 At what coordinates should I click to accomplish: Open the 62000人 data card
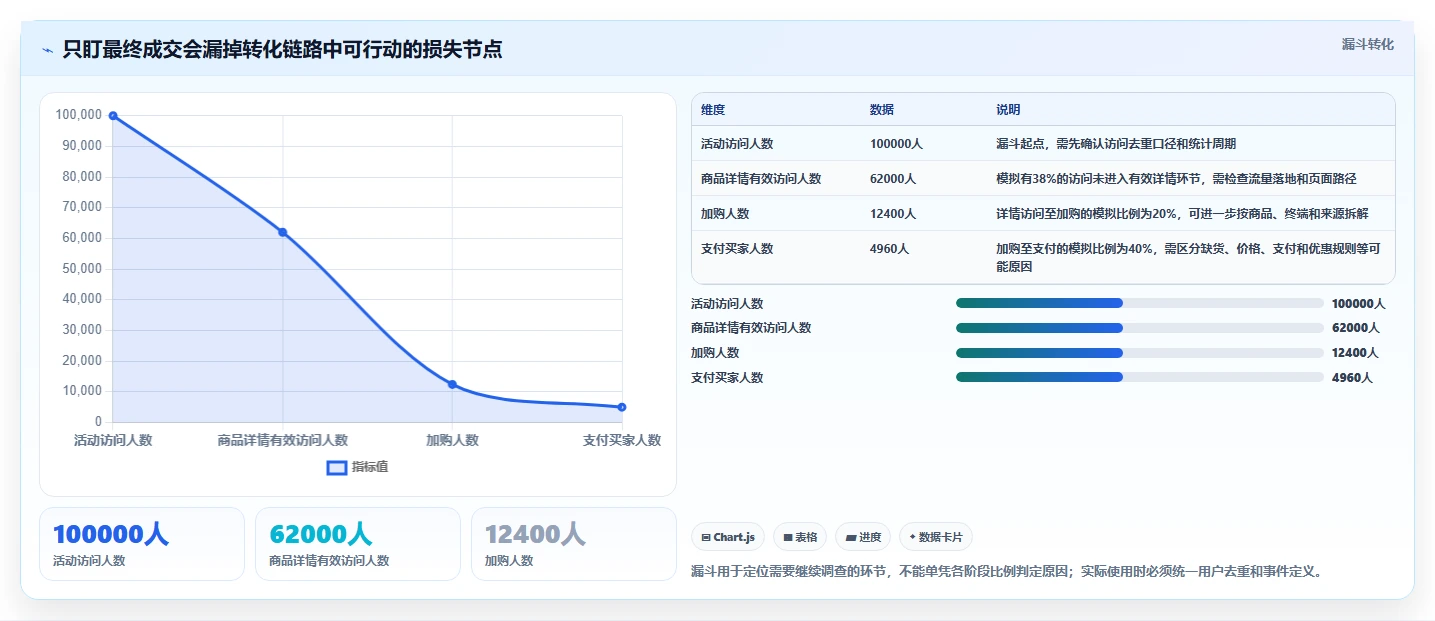358,544
